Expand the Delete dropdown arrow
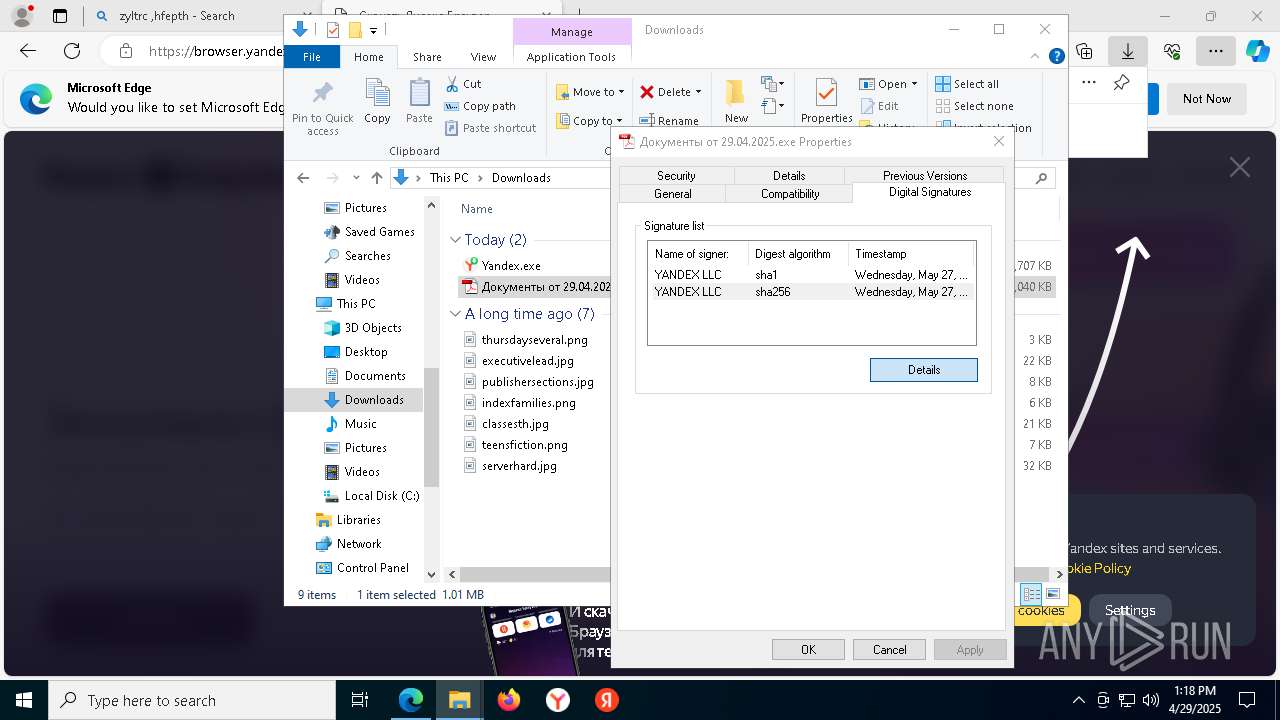The height and width of the screenshot is (720, 1280). point(698,92)
